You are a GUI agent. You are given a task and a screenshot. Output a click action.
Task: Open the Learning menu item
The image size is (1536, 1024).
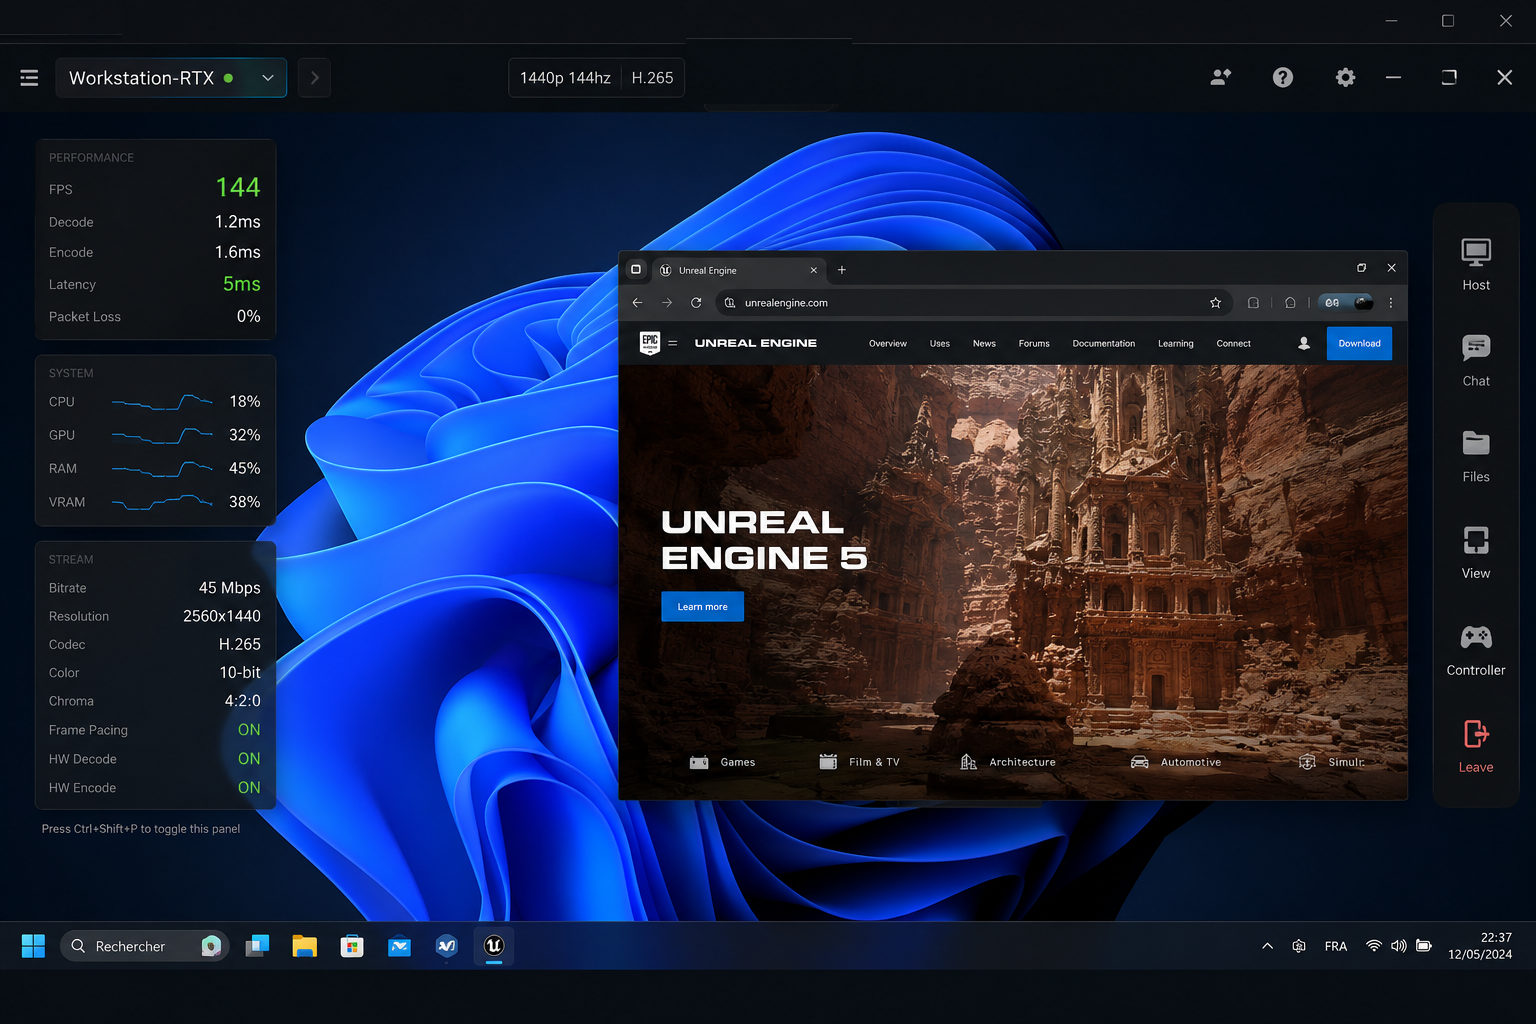tap(1176, 343)
